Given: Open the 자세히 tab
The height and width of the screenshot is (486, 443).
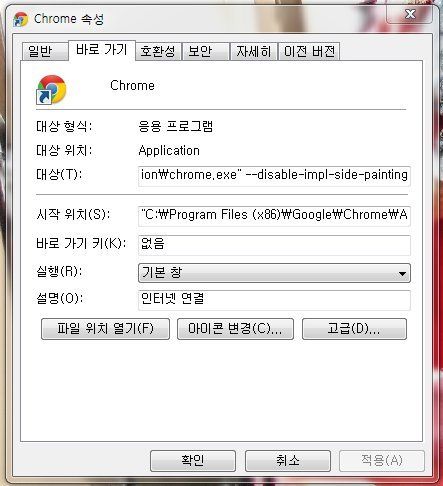Looking at the screenshot, I should click(254, 51).
